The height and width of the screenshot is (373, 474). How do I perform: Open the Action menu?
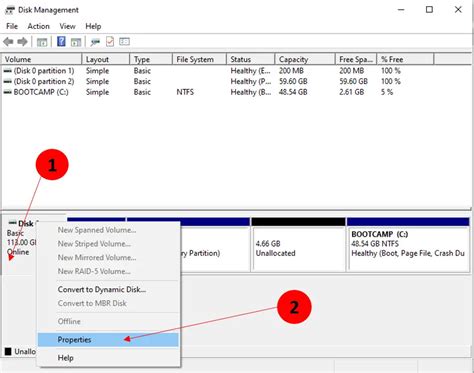coord(39,26)
